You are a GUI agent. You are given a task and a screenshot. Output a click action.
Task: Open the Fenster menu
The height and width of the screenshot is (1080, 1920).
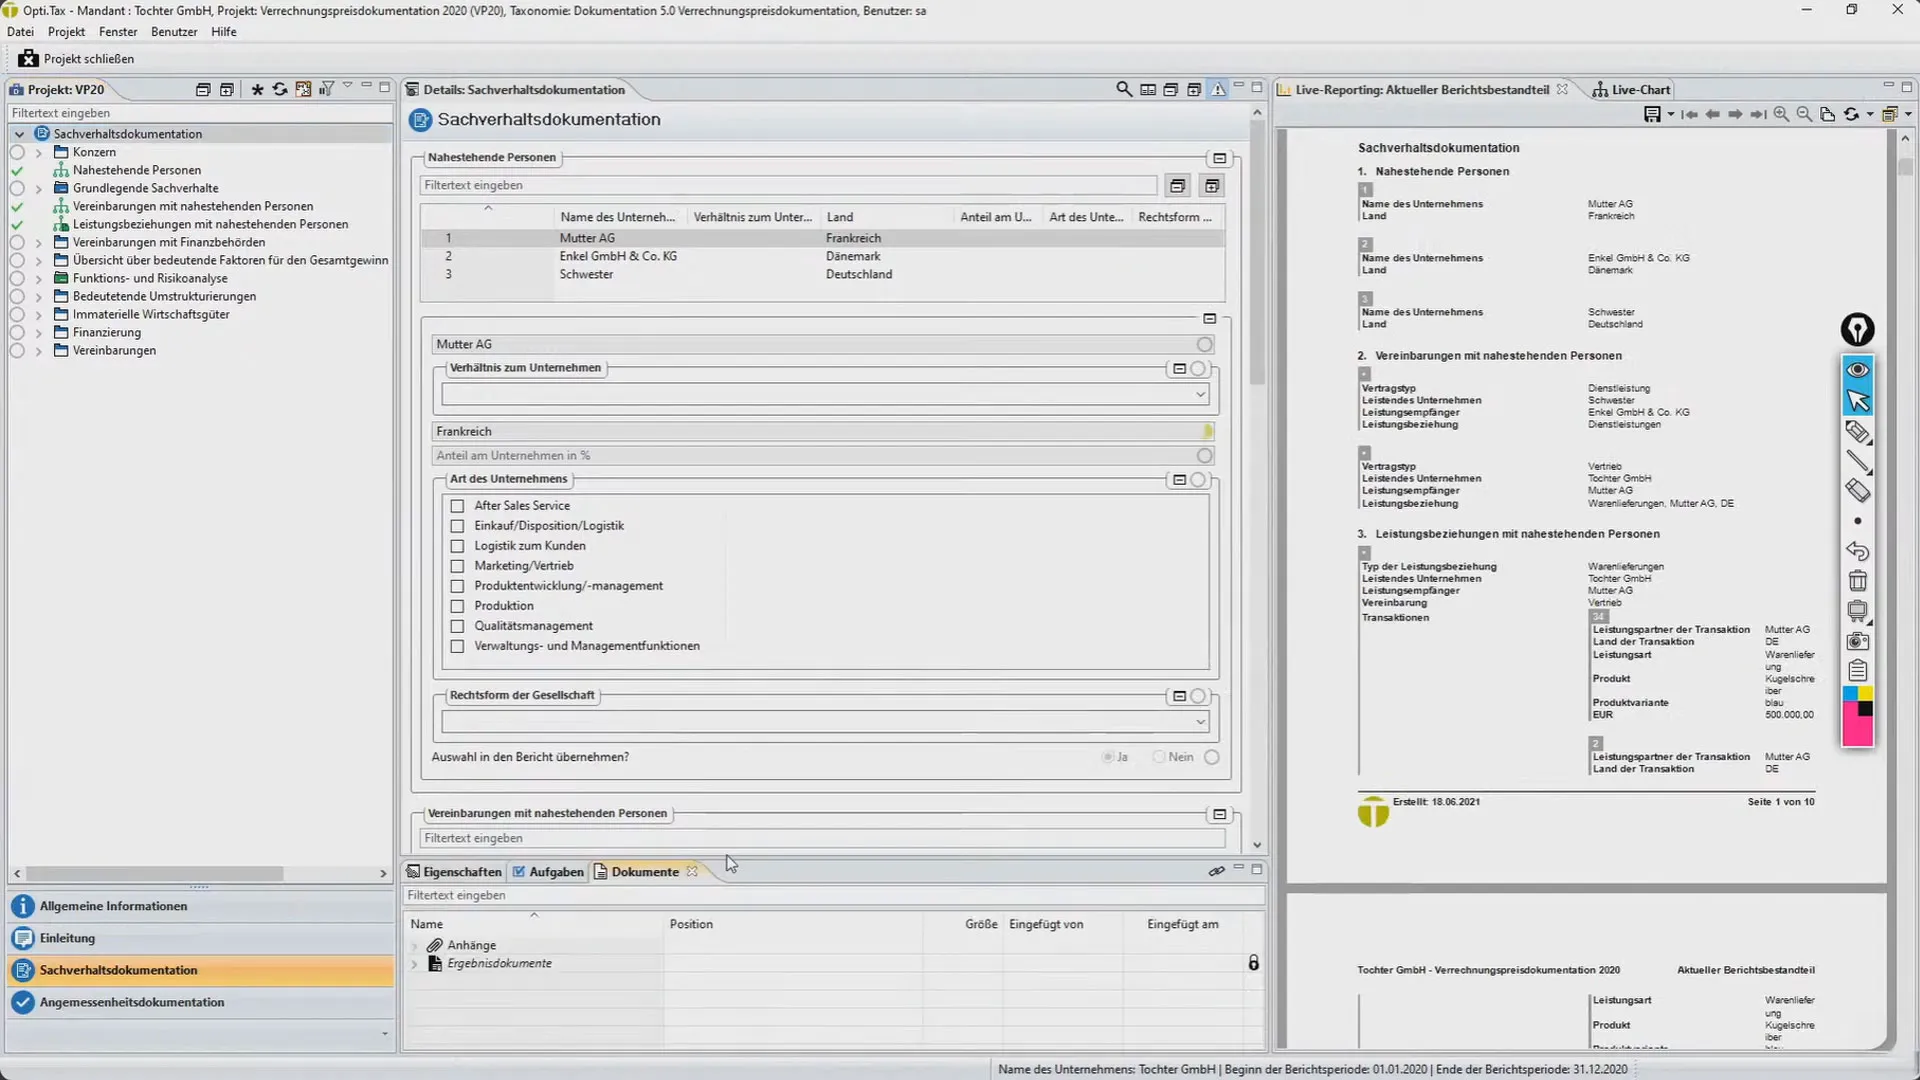[118, 31]
